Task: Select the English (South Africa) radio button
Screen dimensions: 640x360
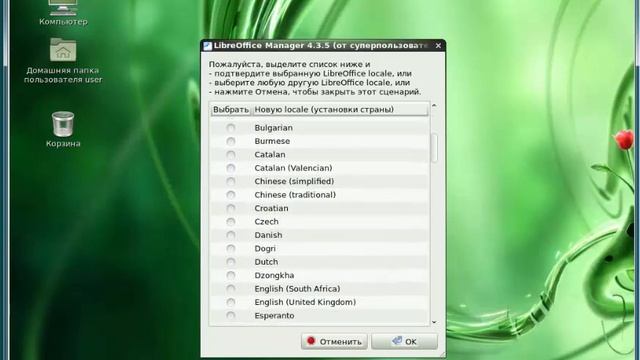Action: 231,289
